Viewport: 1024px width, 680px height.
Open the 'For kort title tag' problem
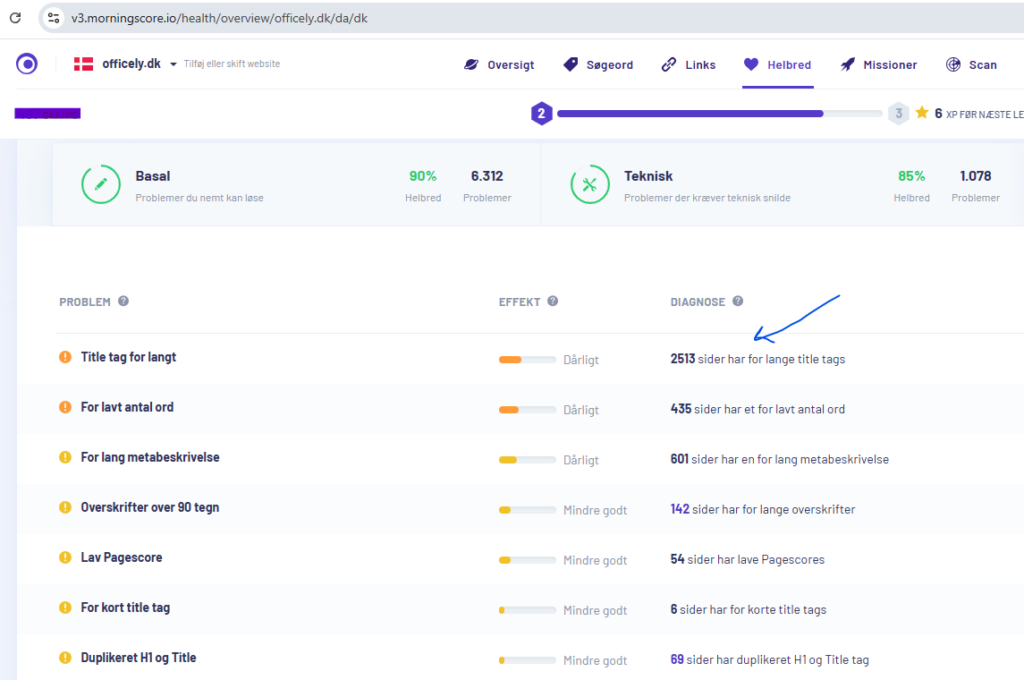pos(125,607)
